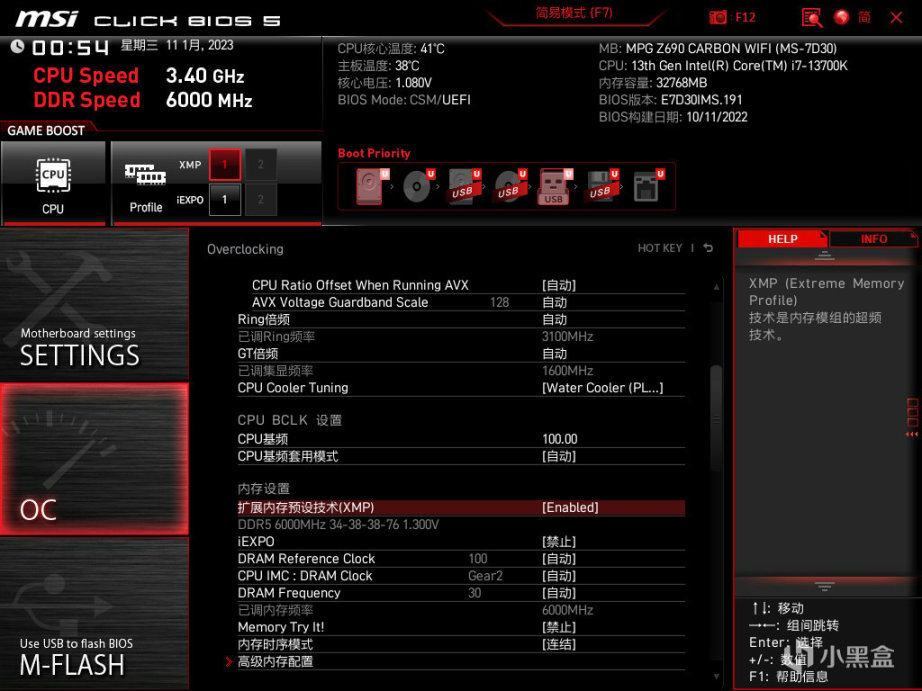Click the 已调内存频率 6000MHz row

pyautogui.click(x=461, y=610)
